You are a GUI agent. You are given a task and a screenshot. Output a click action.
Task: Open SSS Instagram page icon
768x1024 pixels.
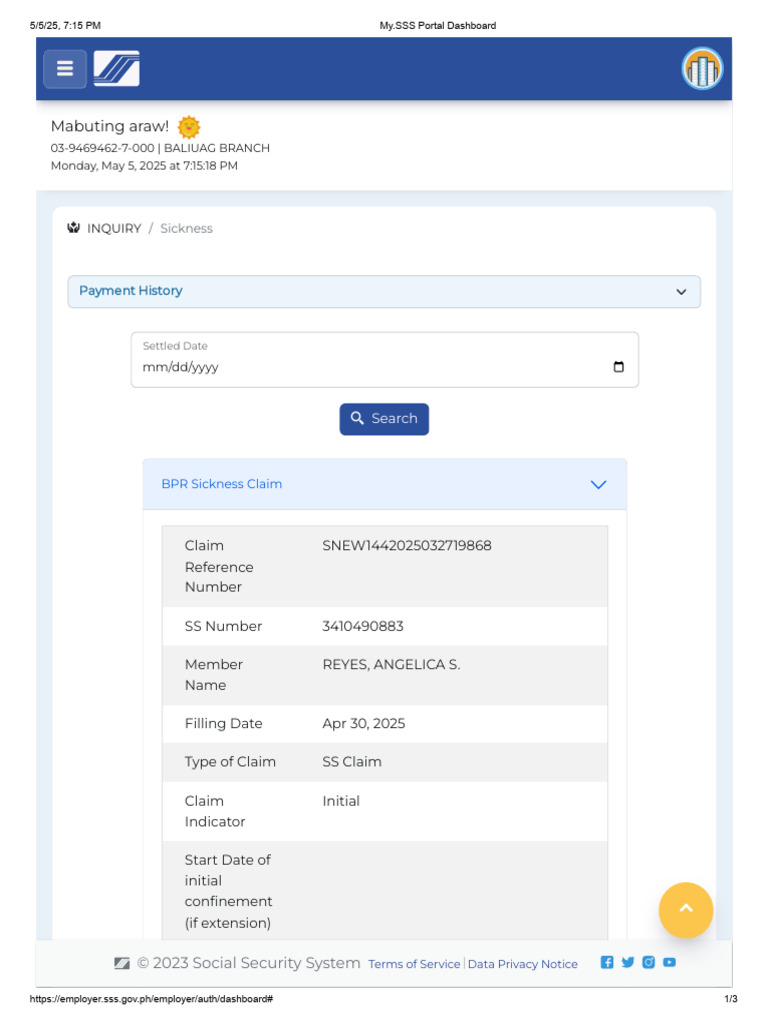649,962
